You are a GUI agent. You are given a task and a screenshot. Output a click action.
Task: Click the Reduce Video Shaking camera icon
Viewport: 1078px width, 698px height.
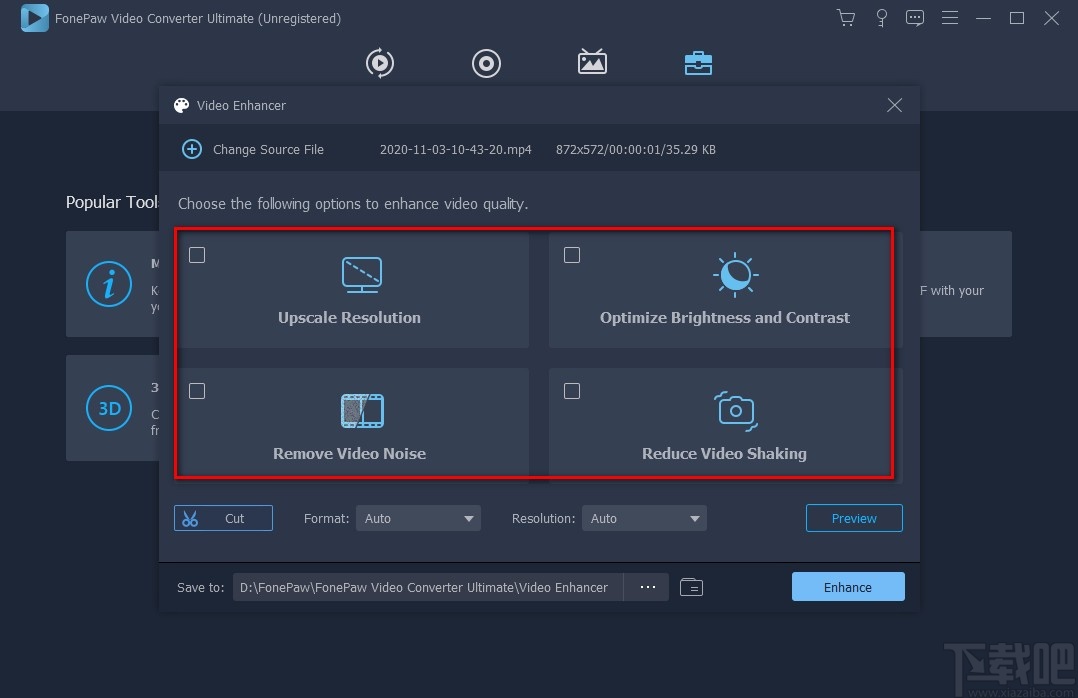click(x=736, y=411)
